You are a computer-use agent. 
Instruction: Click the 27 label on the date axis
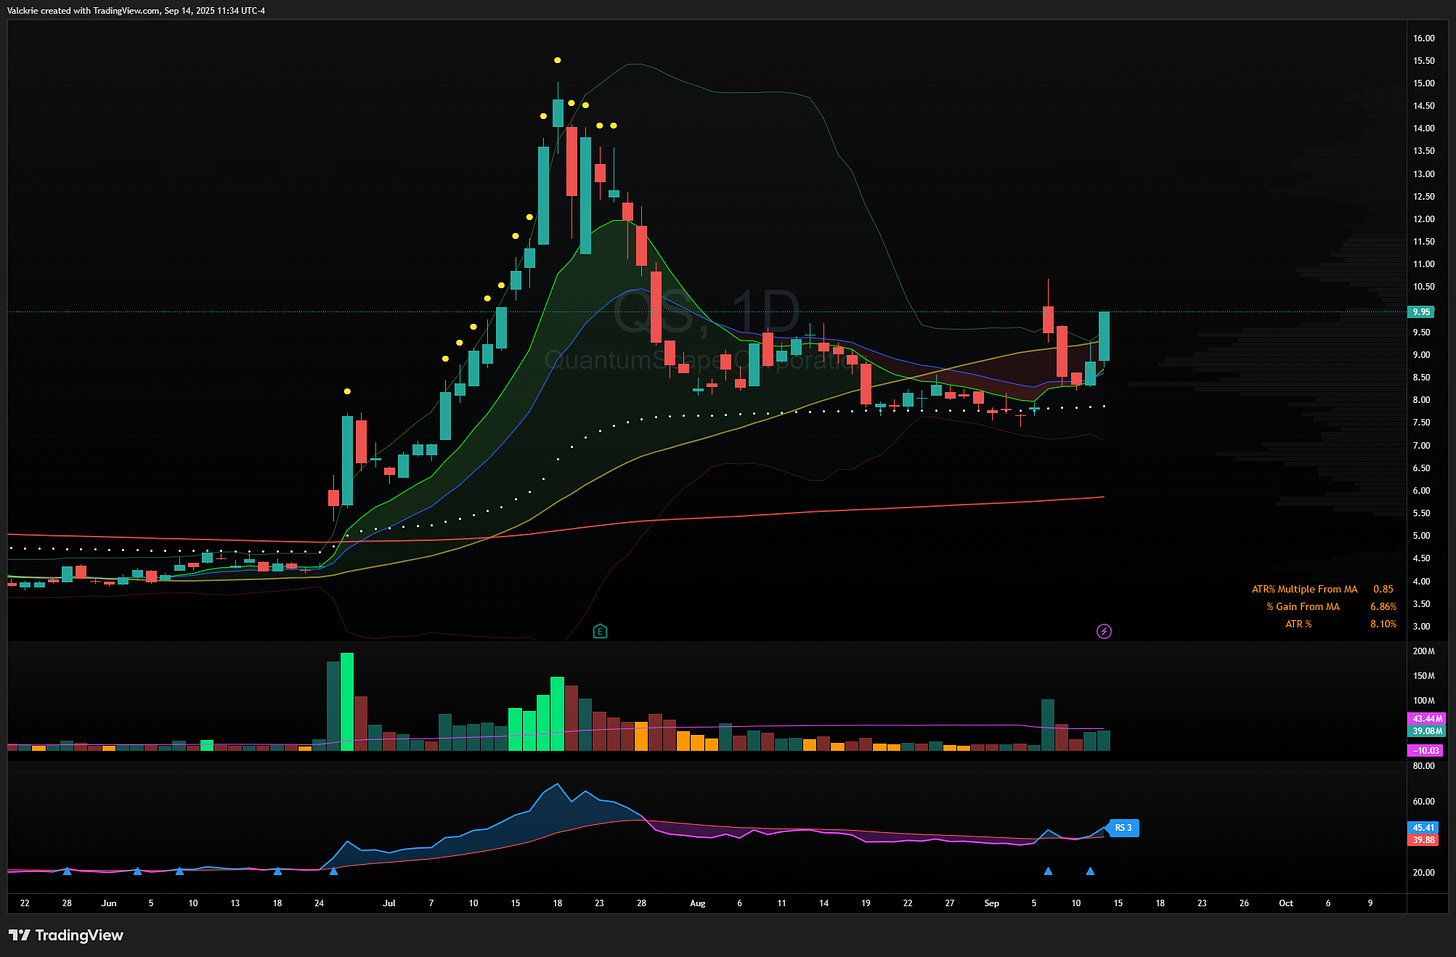949,903
